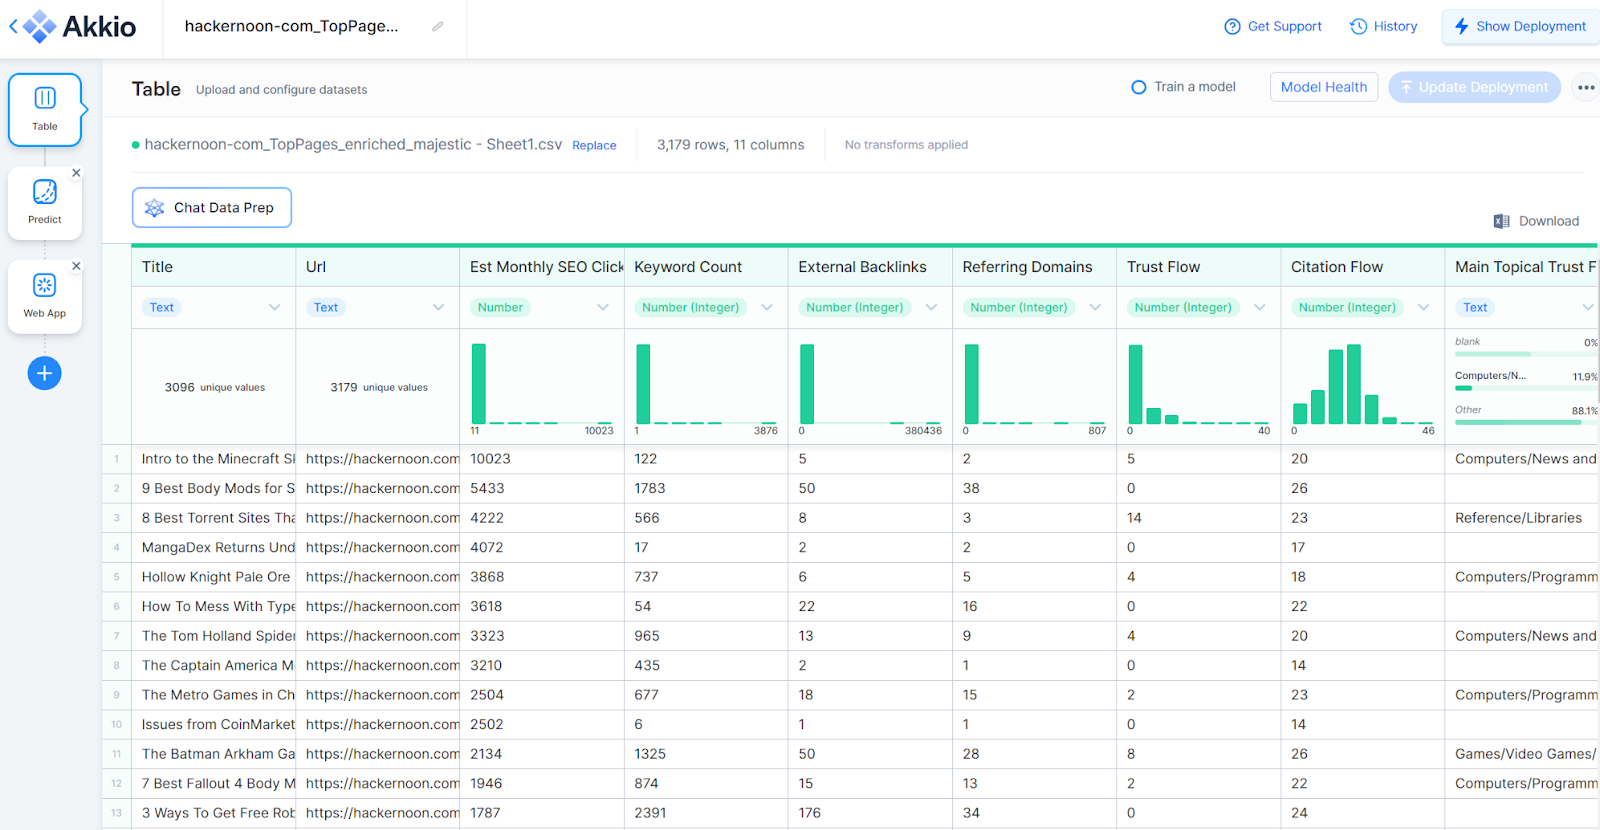Select the Train a model radio option
1600x830 pixels.
tap(1139, 87)
